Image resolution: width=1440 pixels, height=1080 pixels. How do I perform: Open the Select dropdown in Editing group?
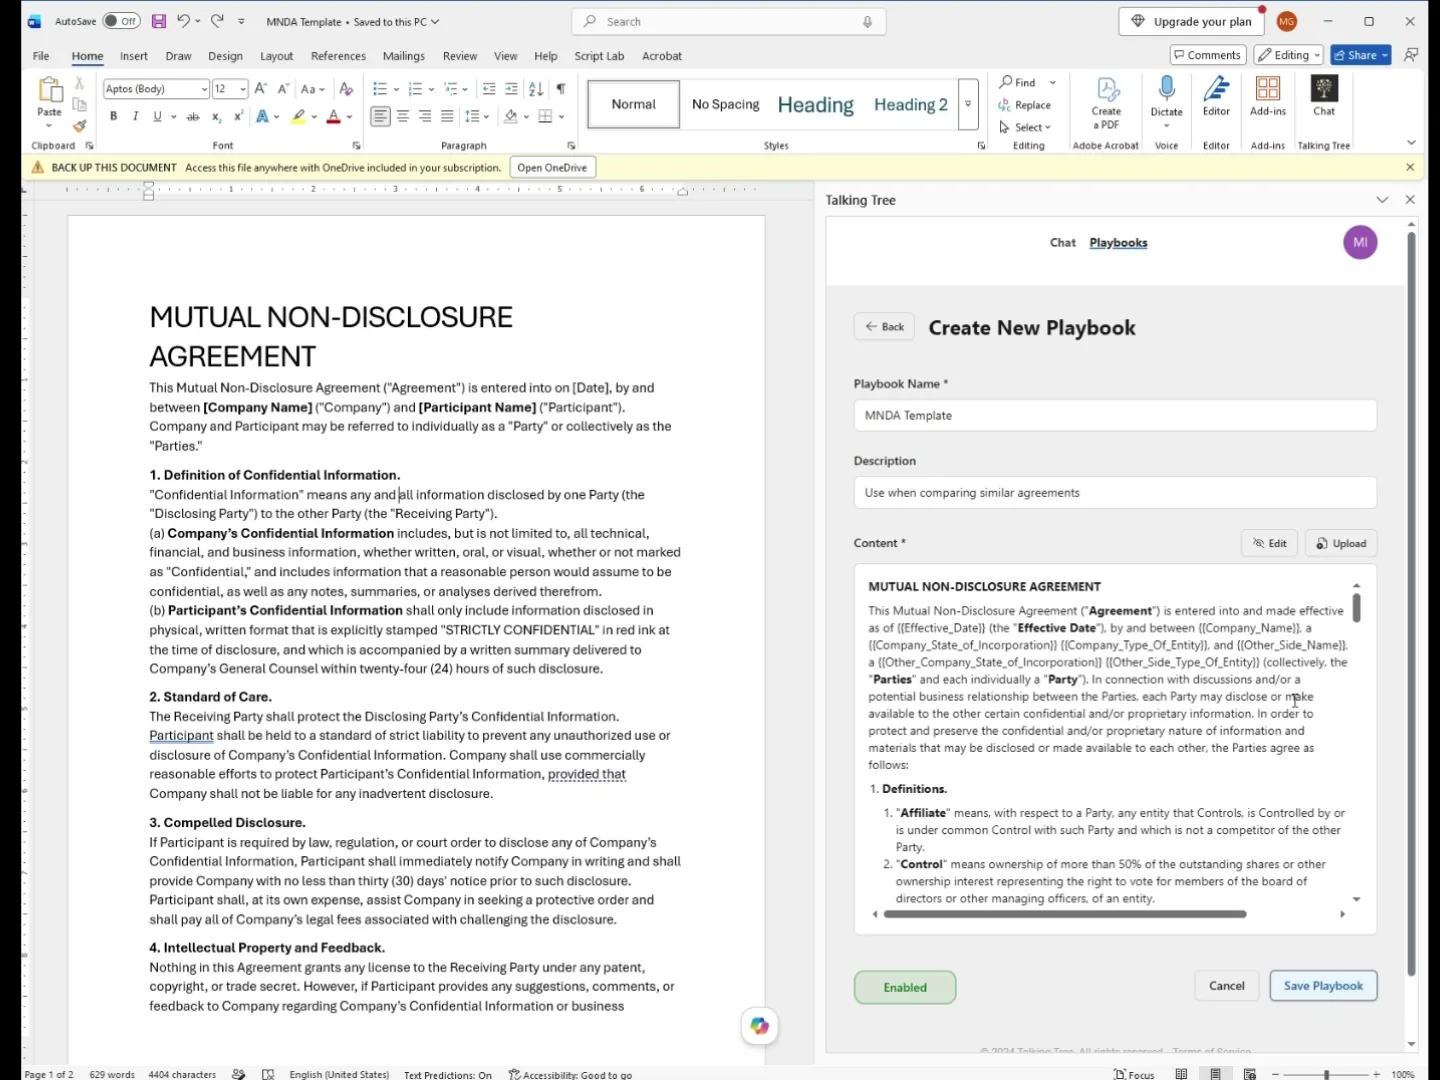click(1025, 127)
